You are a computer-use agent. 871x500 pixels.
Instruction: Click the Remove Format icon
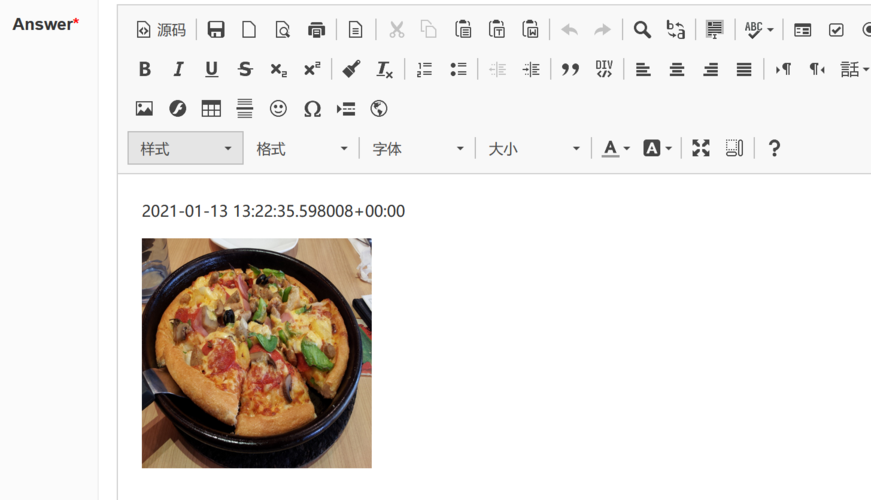coord(384,69)
